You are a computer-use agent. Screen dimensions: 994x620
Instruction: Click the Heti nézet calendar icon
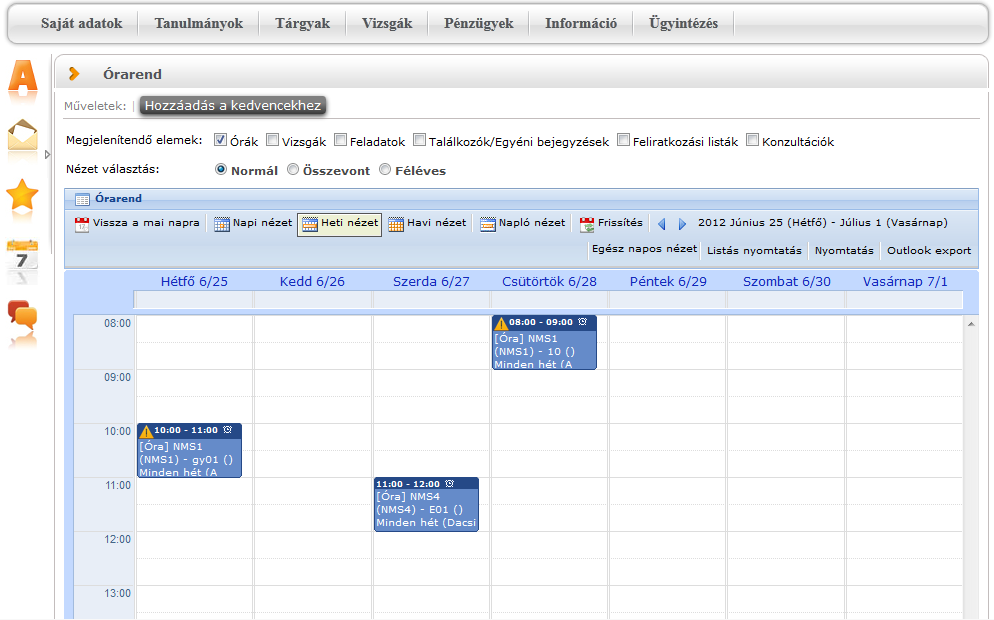(309, 224)
